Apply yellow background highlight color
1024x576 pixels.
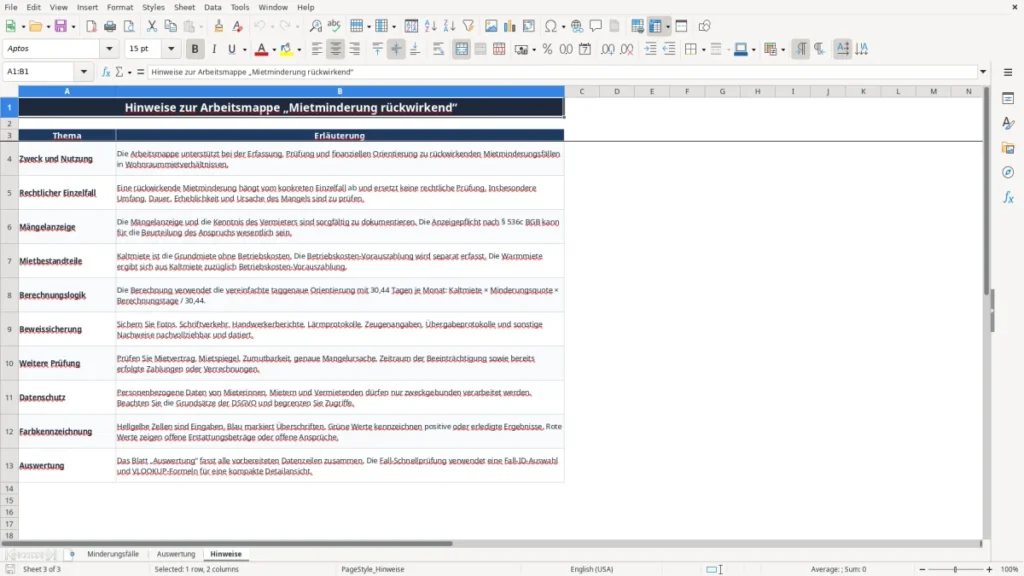tap(286, 49)
